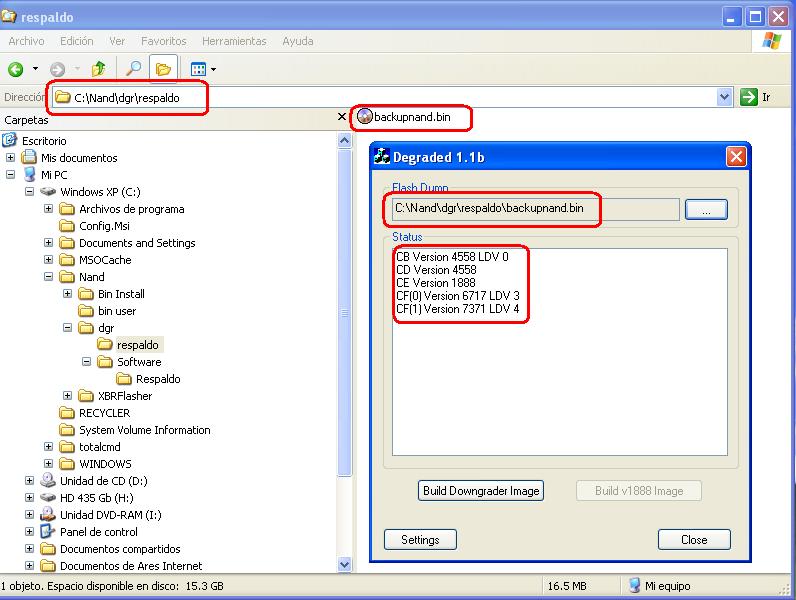
Task: Select the backupnand.bin file
Action: [x=404, y=117]
